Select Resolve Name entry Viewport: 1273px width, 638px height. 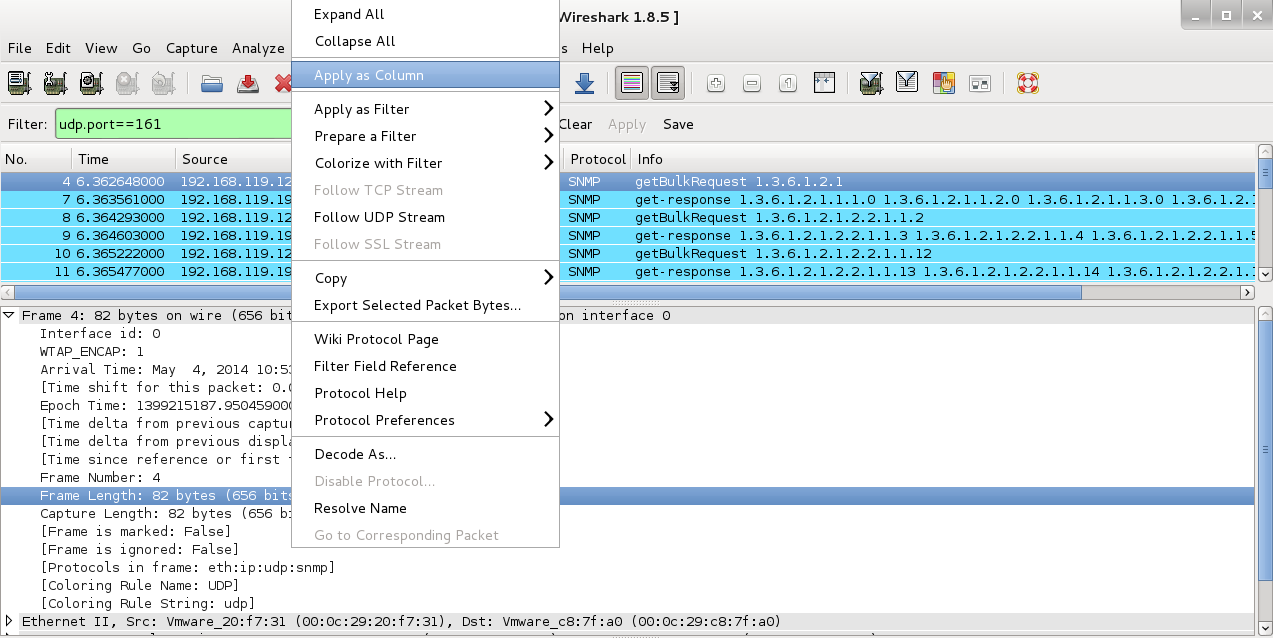[425, 508]
